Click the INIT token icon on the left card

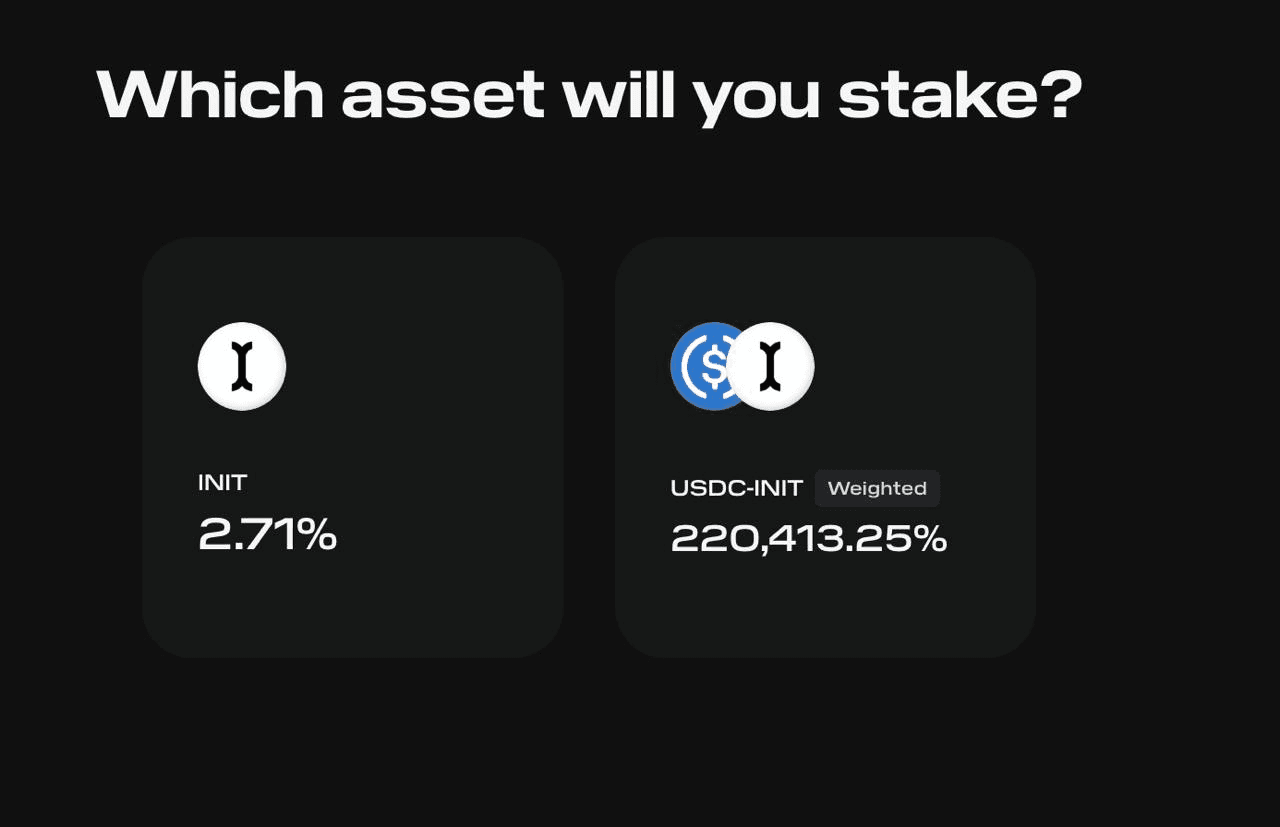(242, 366)
